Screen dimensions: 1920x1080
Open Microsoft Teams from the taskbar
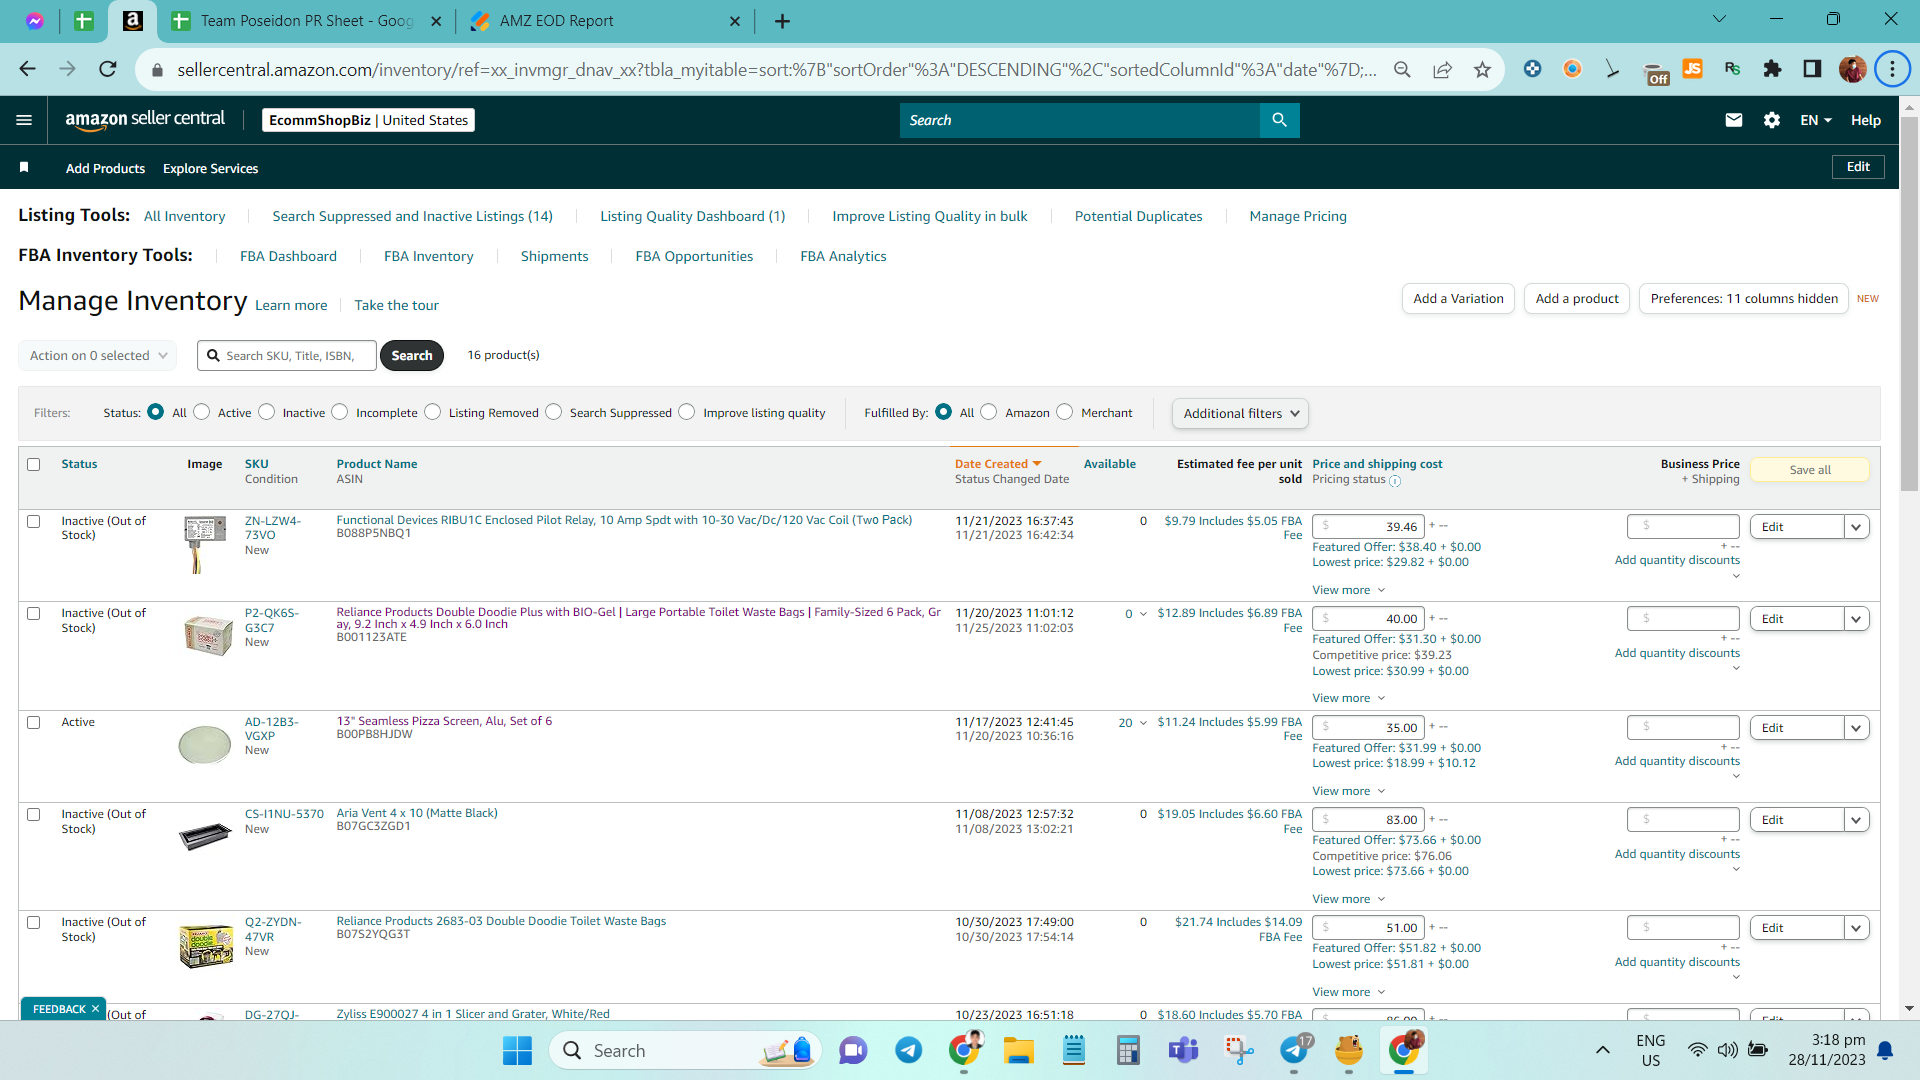[x=1183, y=1050]
